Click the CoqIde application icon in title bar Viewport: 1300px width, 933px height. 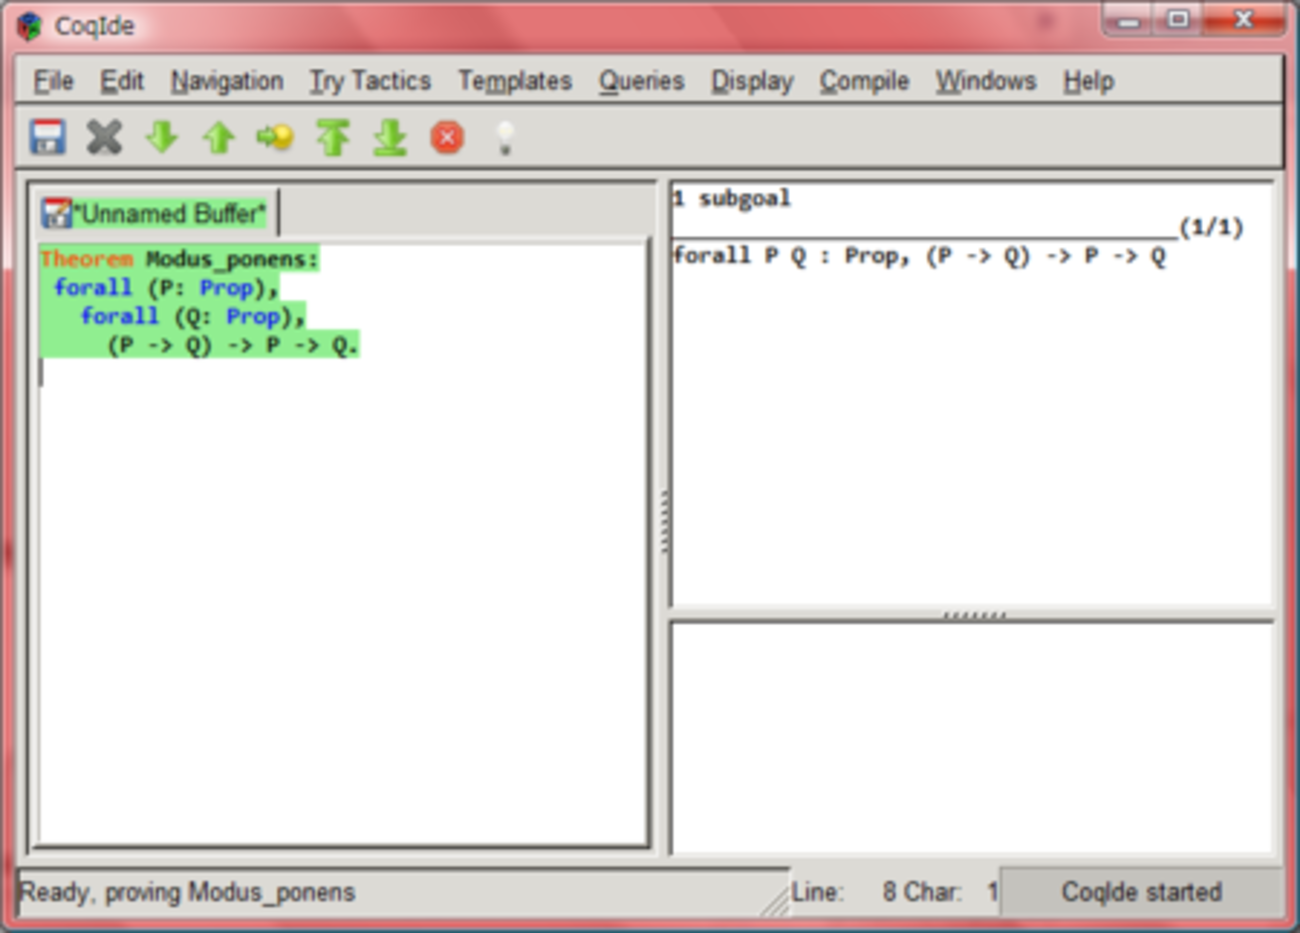[30, 25]
